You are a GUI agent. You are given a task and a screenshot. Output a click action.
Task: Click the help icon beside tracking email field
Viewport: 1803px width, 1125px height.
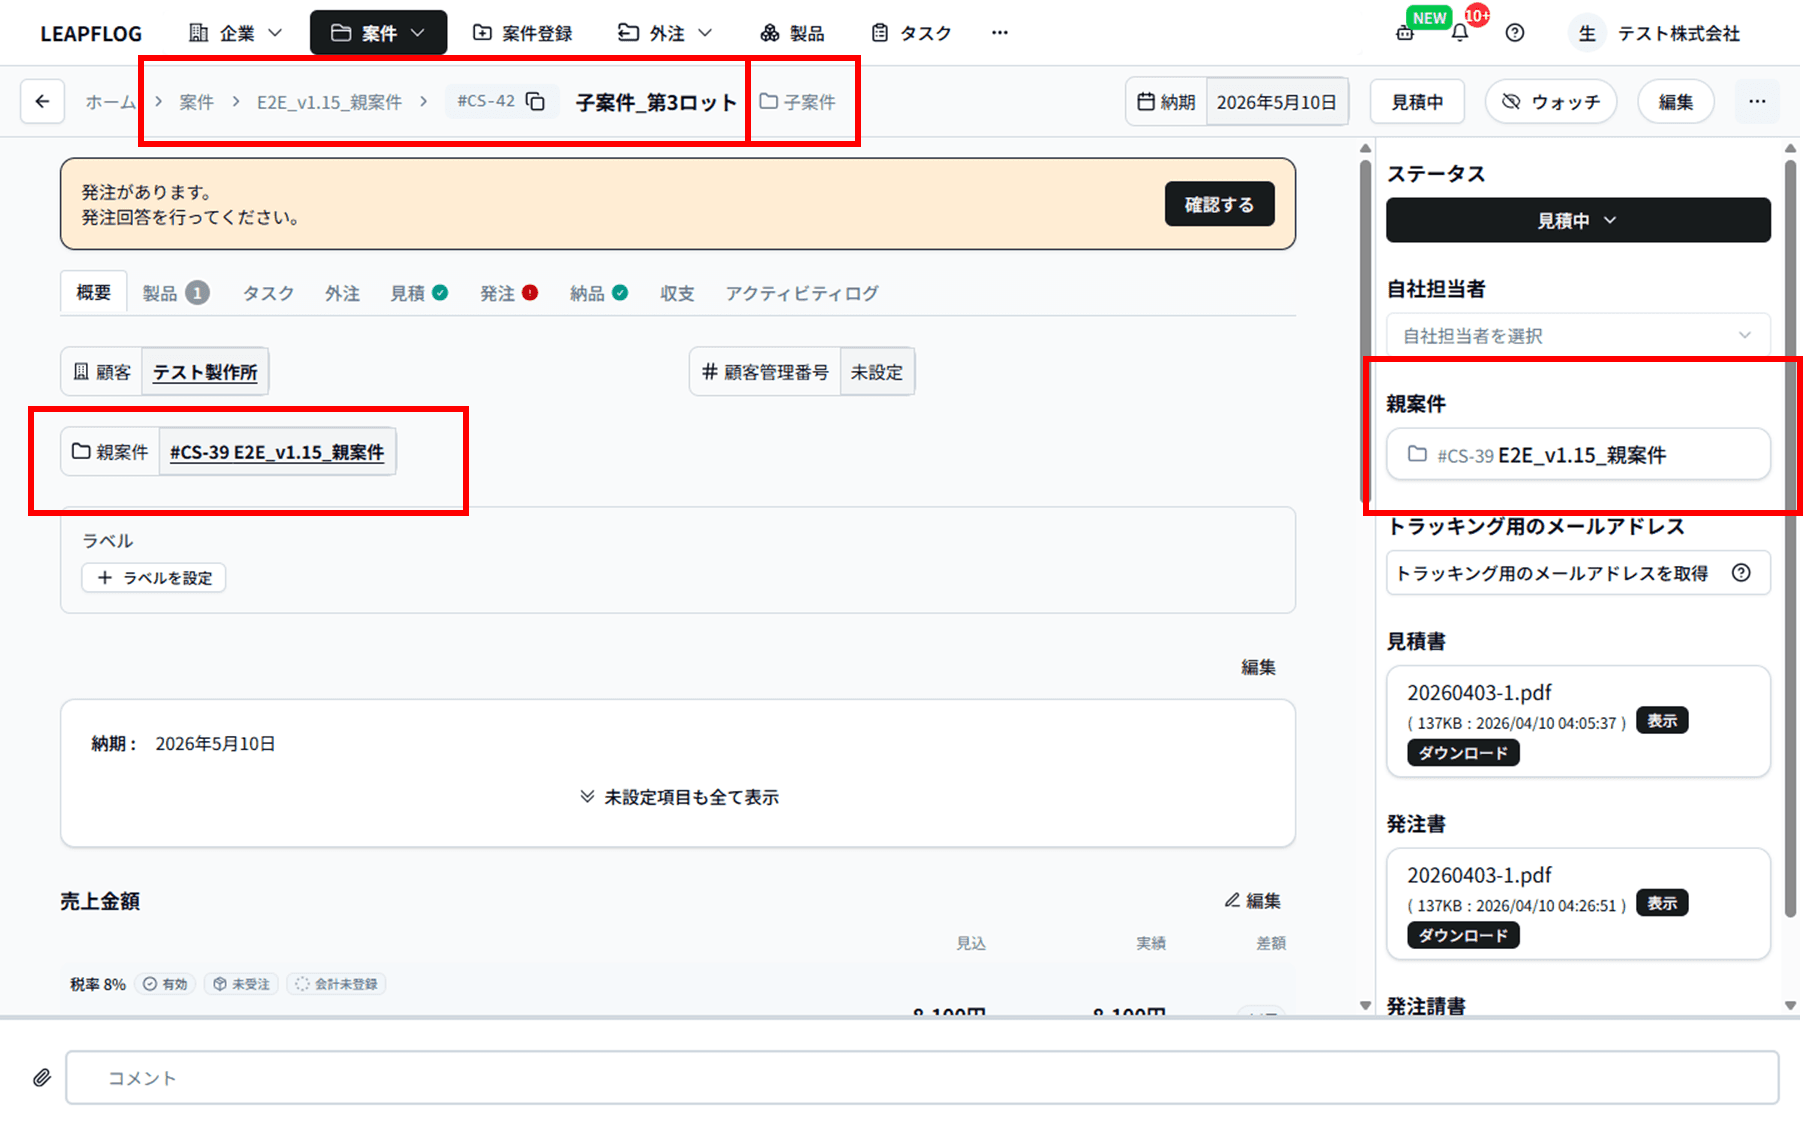(1741, 573)
